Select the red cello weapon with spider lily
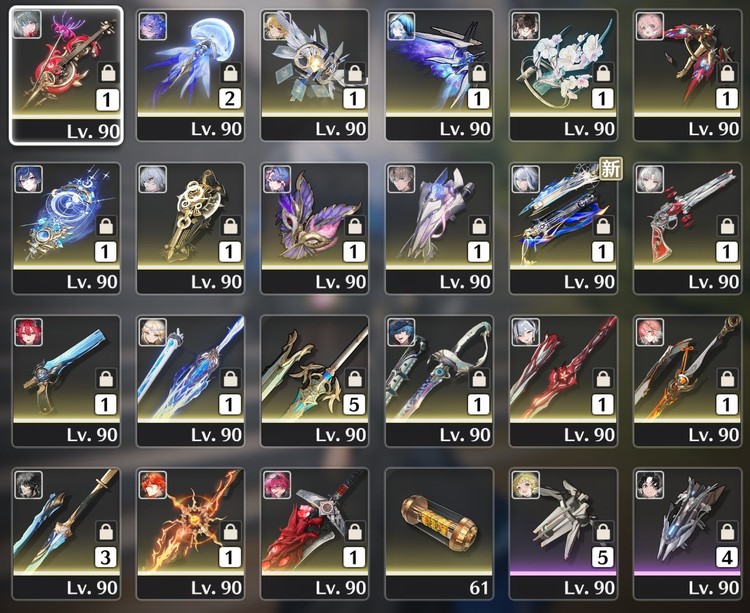750x613 pixels. (x=66, y=75)
